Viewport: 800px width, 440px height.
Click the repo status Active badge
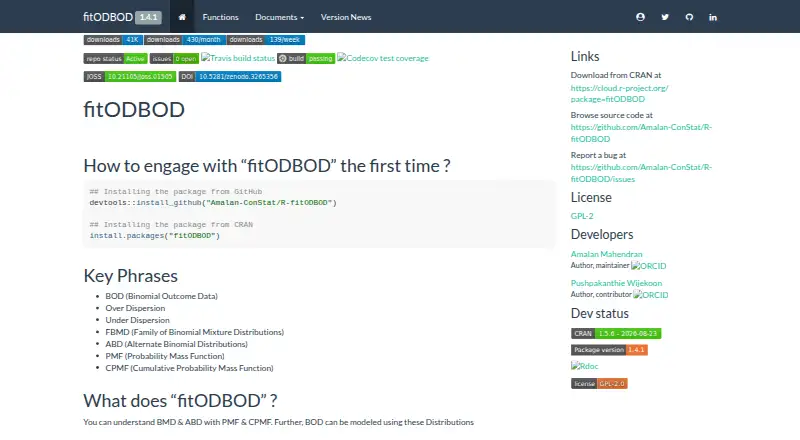coord(115,59)
